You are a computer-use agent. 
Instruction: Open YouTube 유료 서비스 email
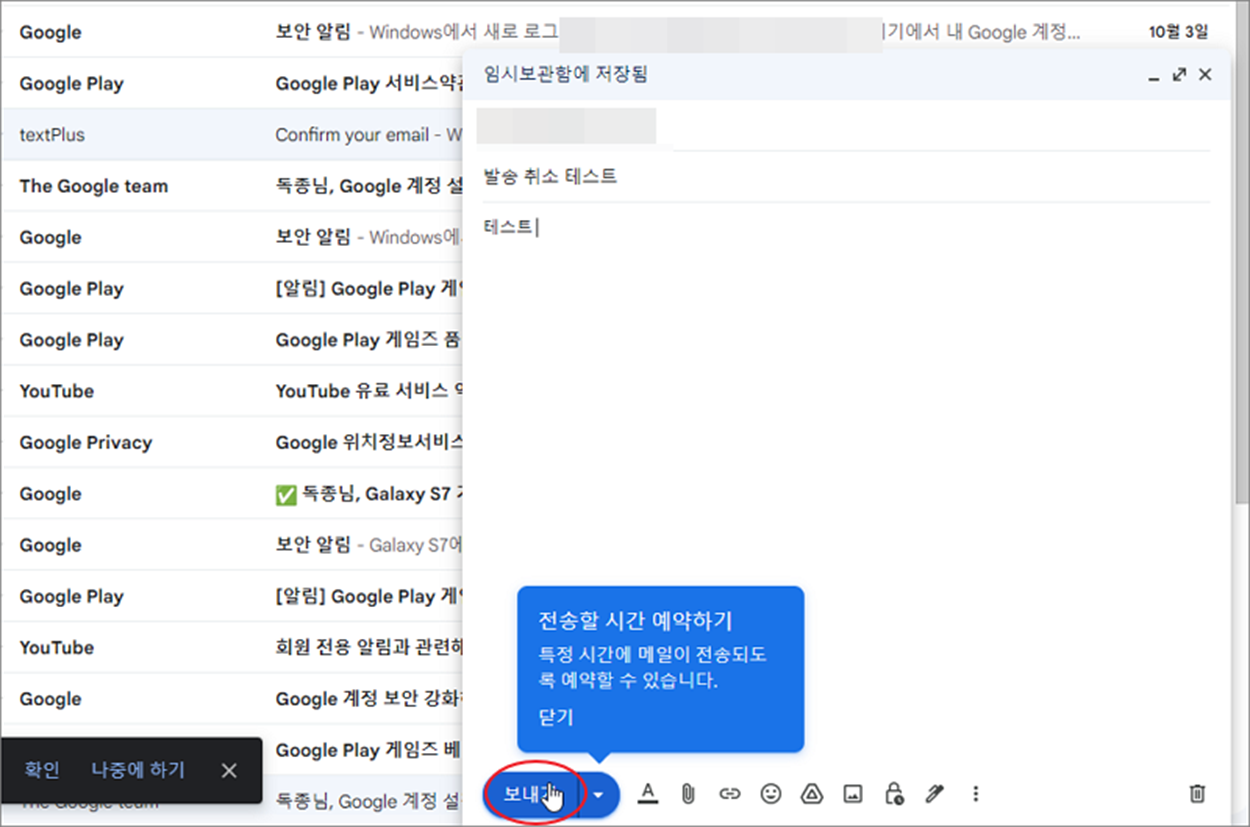click(x=231, y=391)
